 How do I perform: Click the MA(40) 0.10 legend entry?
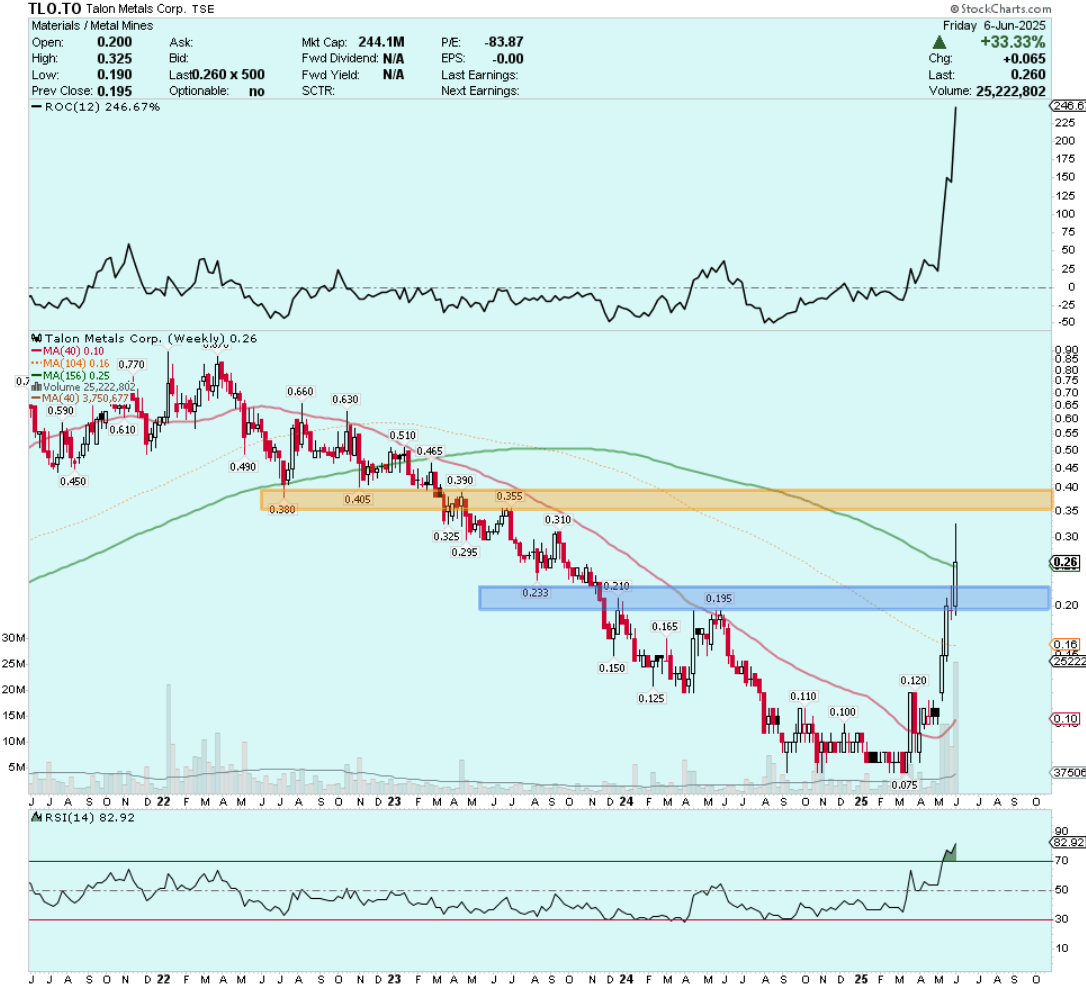click(73, 351)
